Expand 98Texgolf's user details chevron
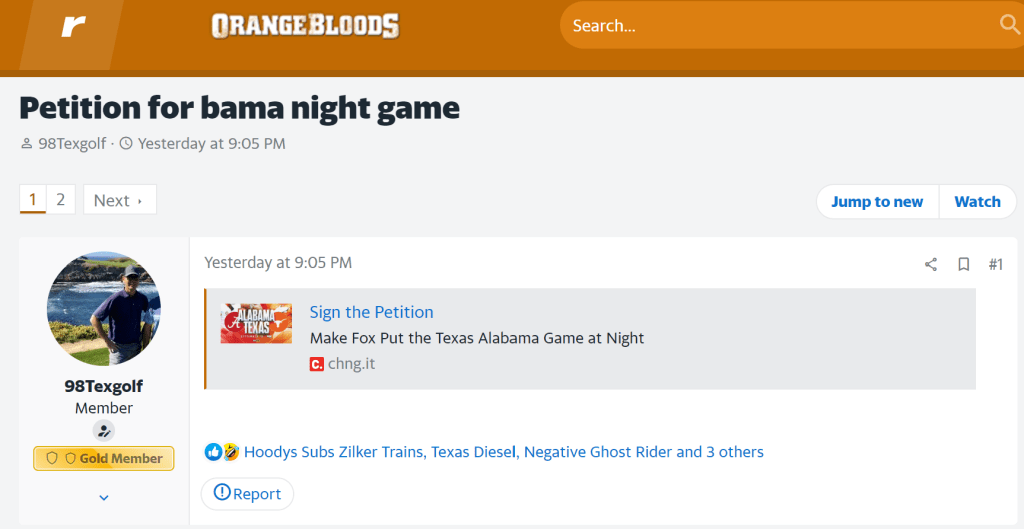The height and width of the screenshot is (529, 1024). click(x=104, y=497)
